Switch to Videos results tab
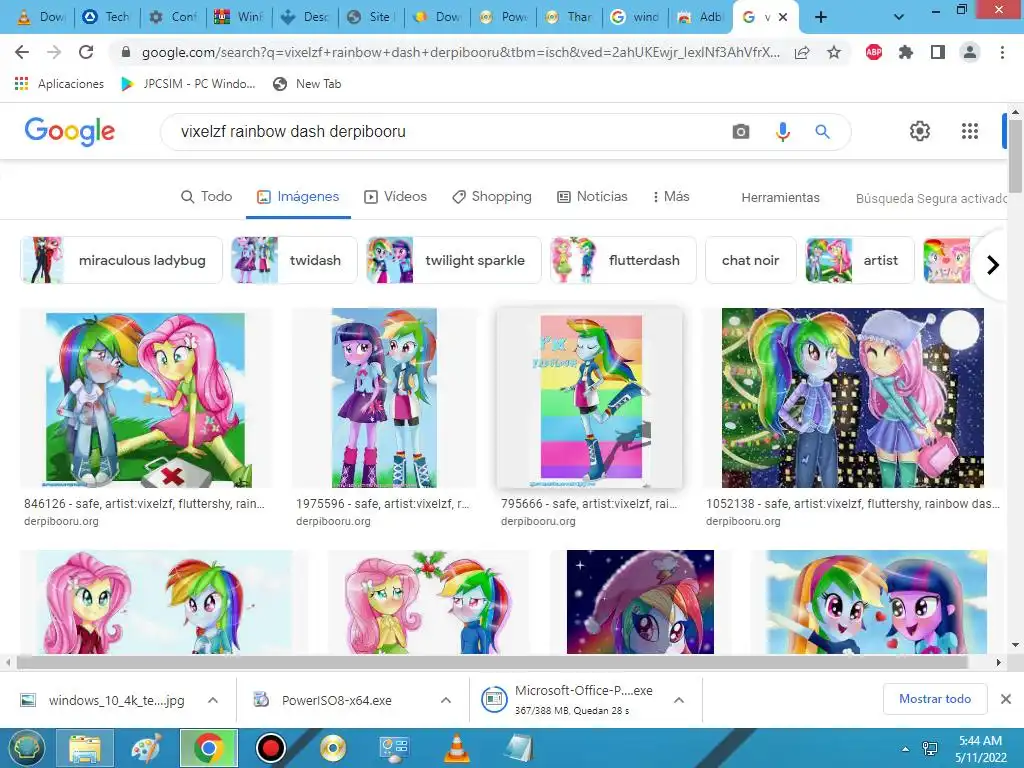The height and width of the screenshot is (768, 1024). 395,197
